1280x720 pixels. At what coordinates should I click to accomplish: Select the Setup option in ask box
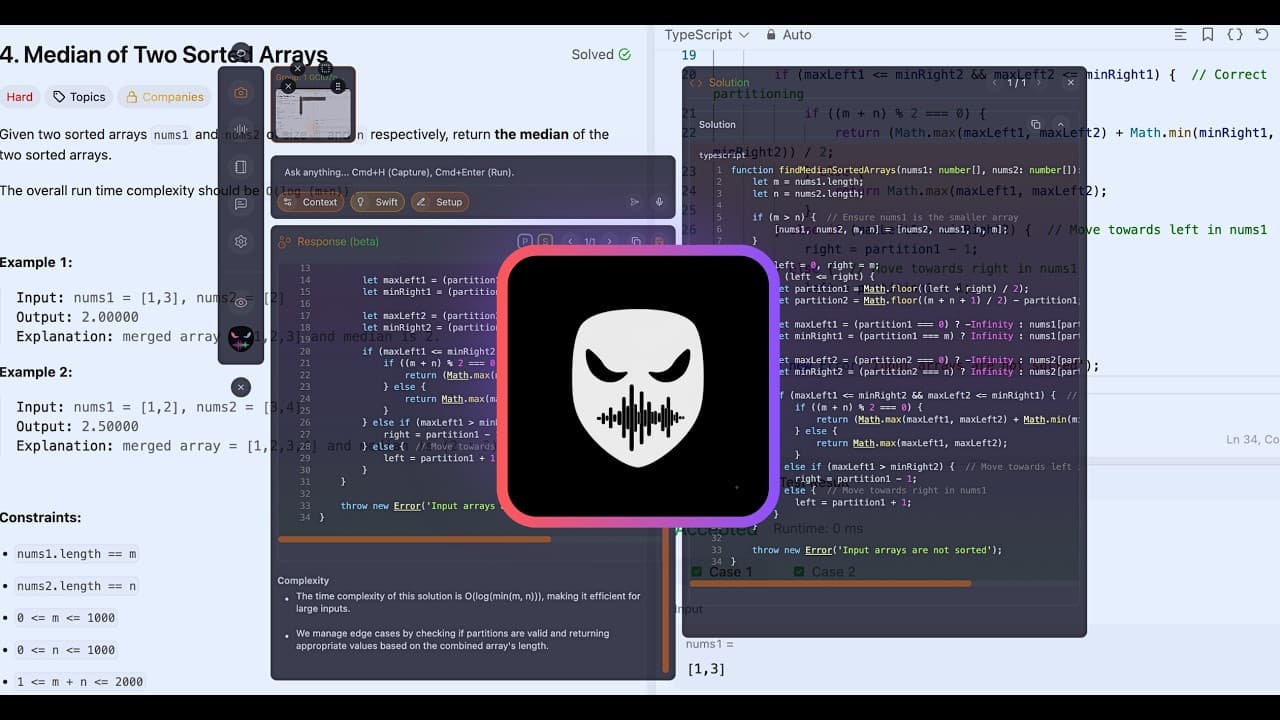440,202
